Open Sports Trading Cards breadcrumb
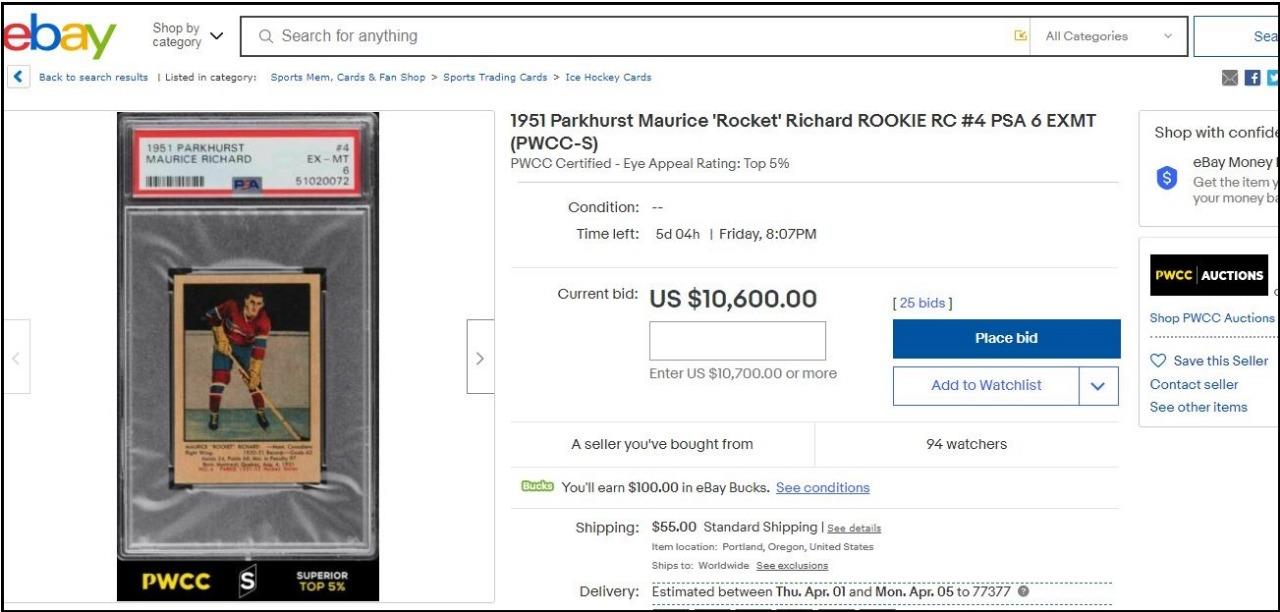This screenshot has height=612, width=1280. pos(495,77)
